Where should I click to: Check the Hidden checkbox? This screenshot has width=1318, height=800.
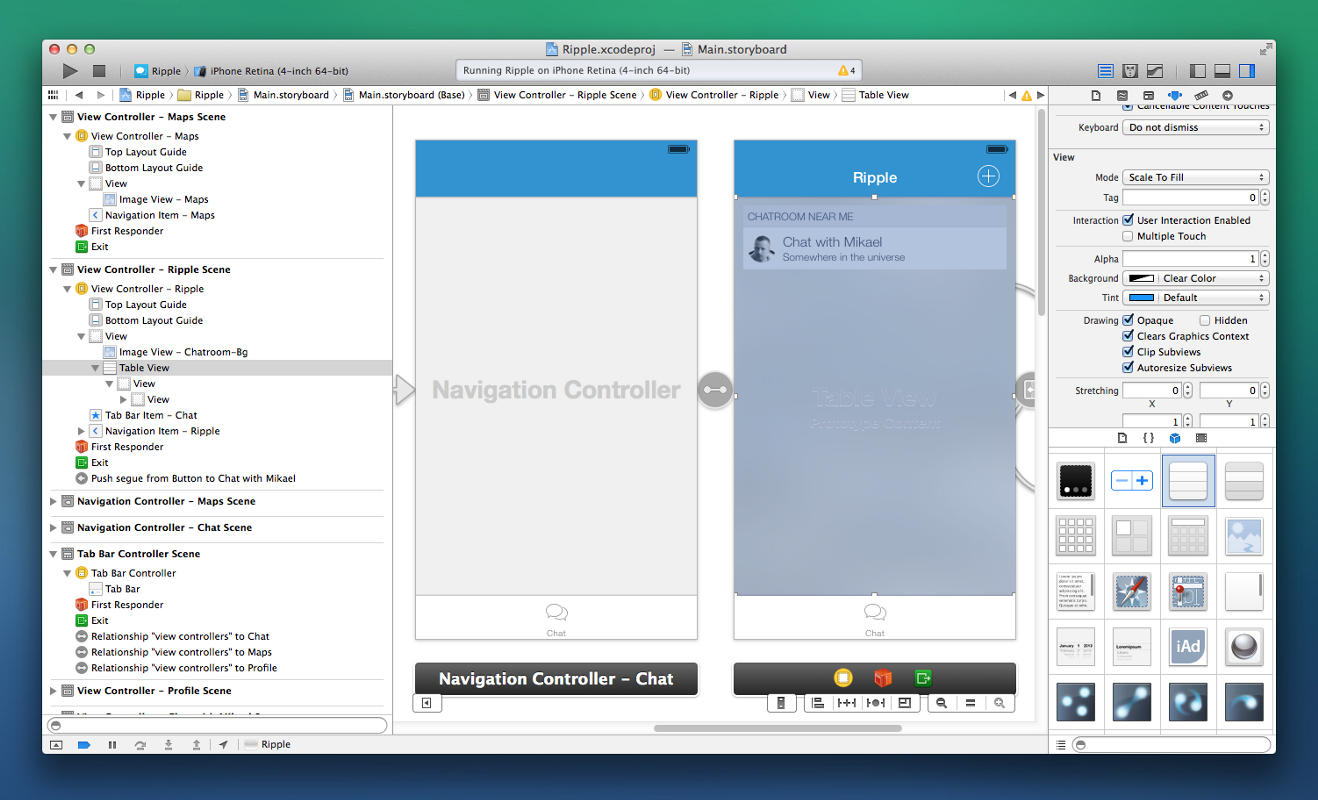tap(1205, 320)
